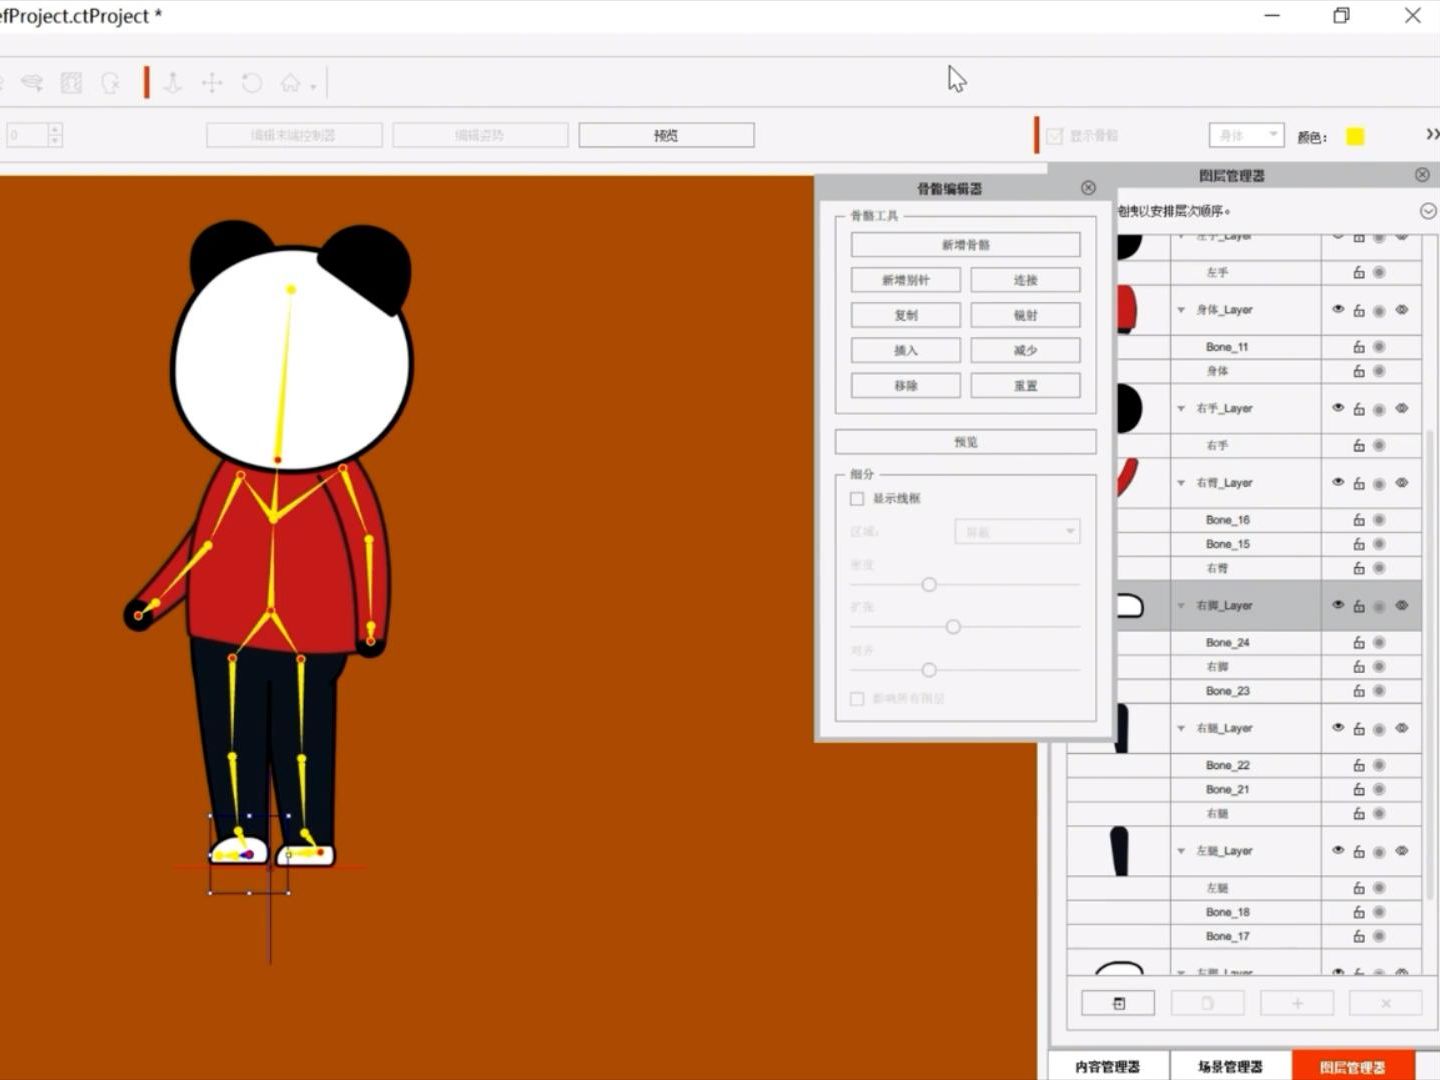Toggle the lock on Bone_11 layer
Image resolution: width=1440 pixels, height=1080 pixels.
click(1358, 346)
